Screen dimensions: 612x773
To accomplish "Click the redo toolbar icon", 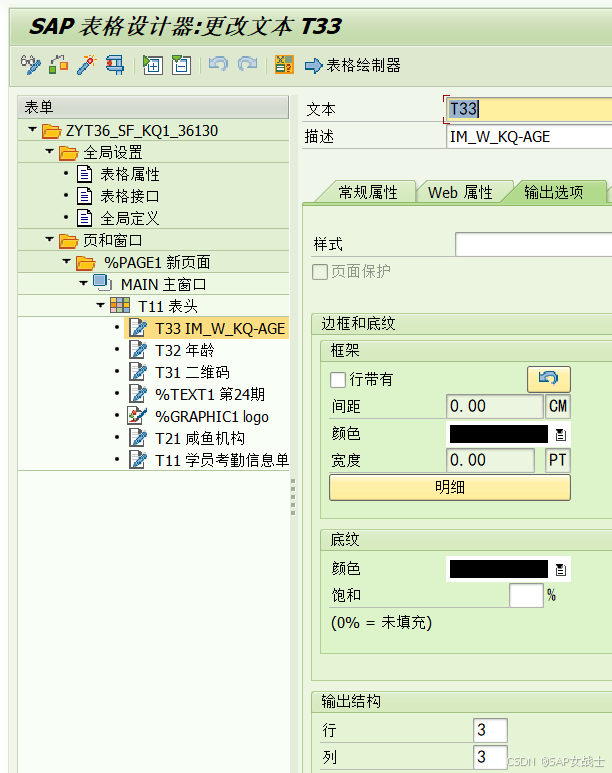I will [x=248, y=65].
